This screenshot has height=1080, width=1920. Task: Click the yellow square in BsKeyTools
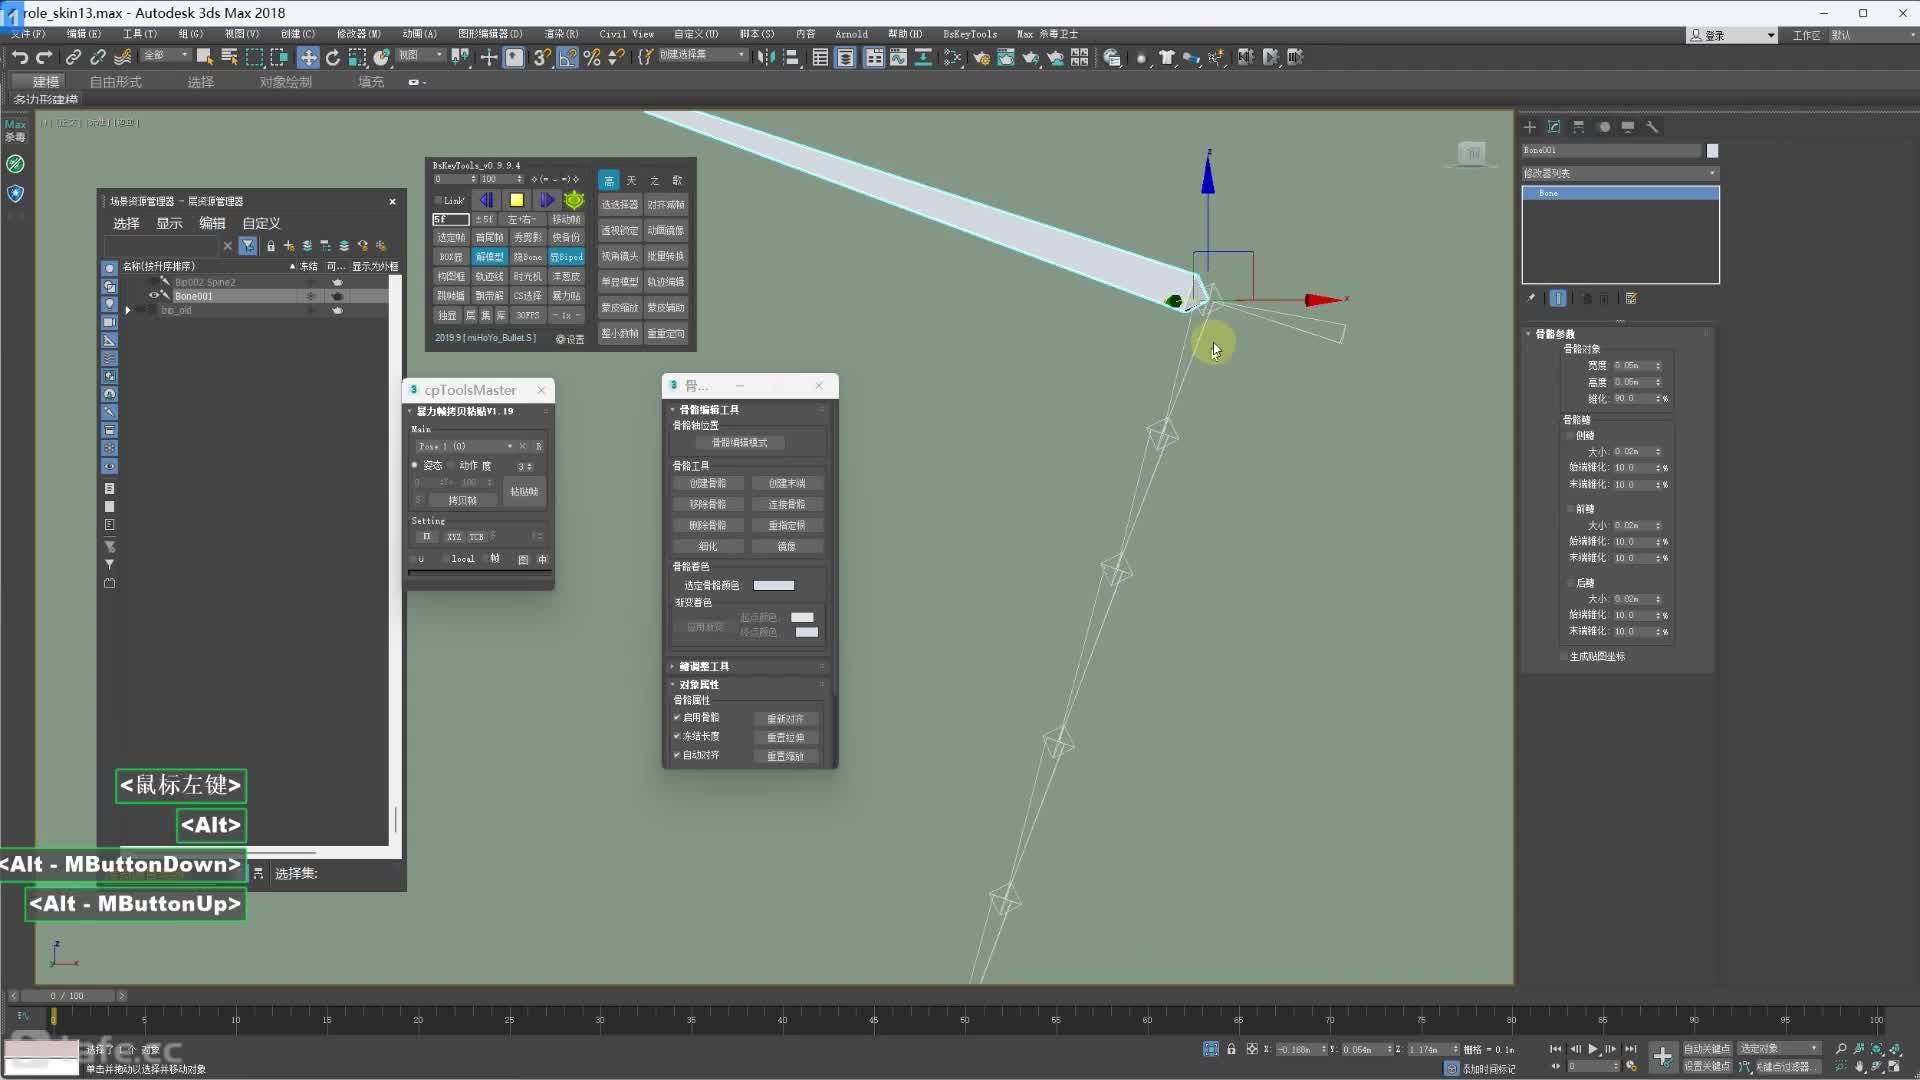pos(517,200)
